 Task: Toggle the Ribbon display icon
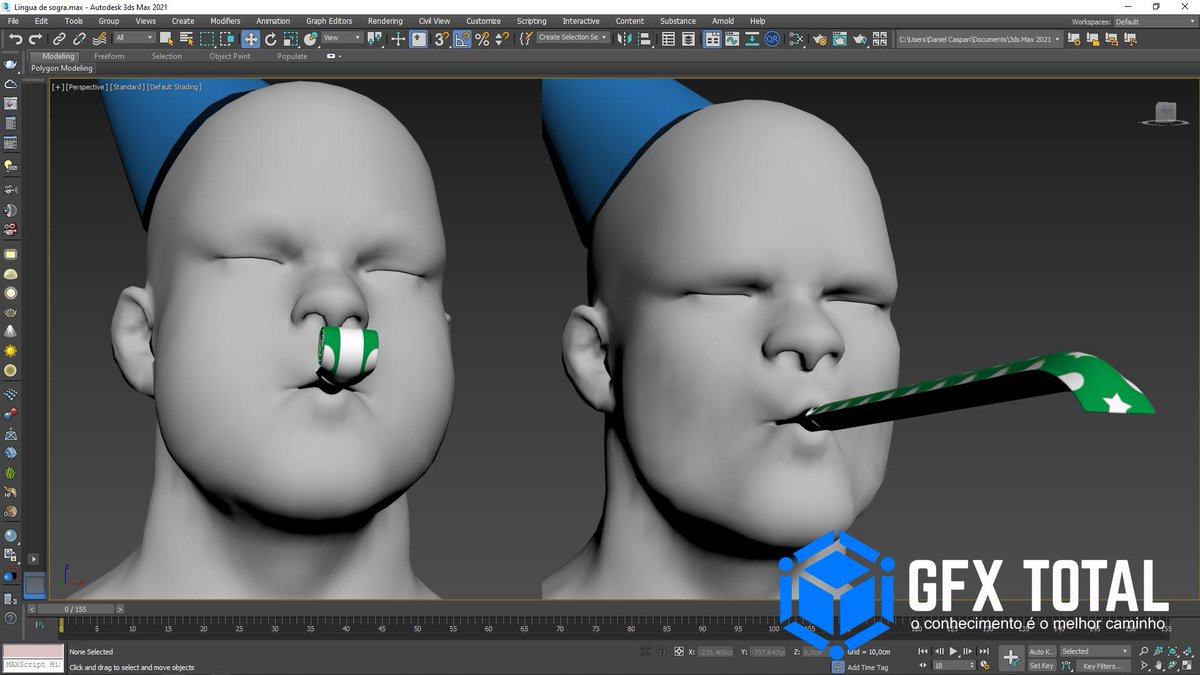(x=713, y=39)
